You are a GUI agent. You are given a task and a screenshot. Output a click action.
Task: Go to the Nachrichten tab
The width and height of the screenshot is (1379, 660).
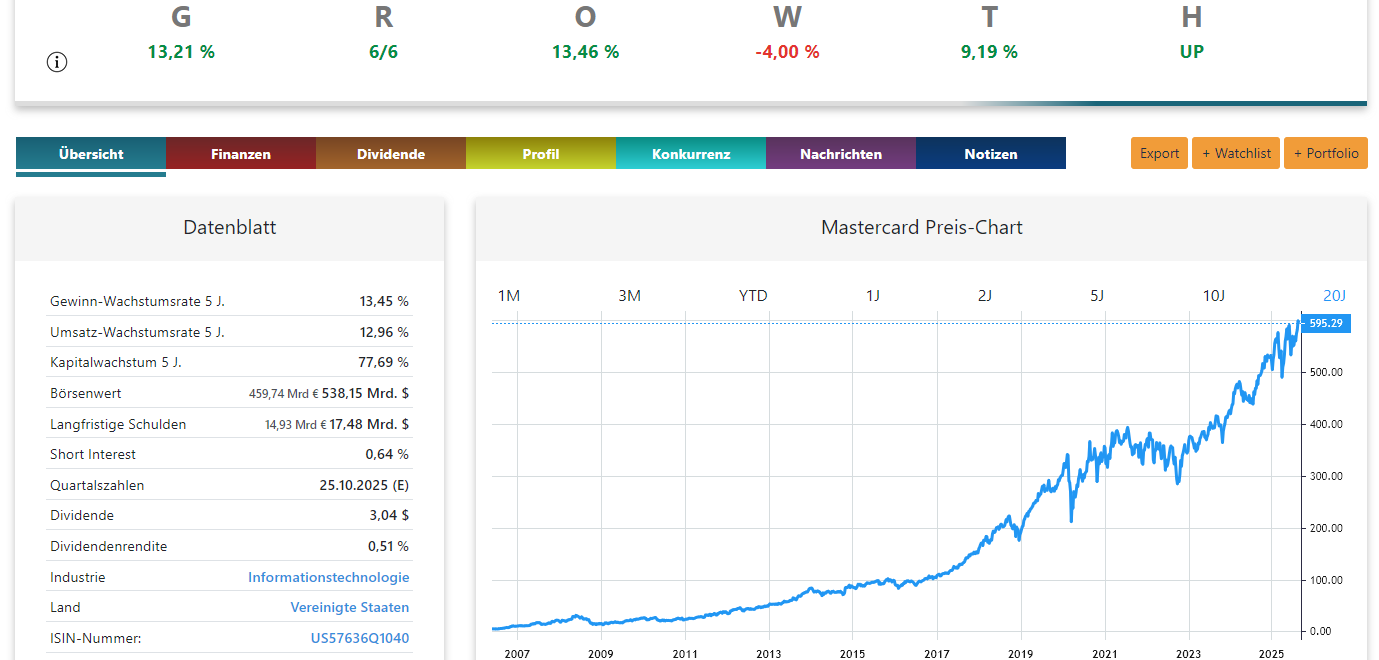point(840,154)
